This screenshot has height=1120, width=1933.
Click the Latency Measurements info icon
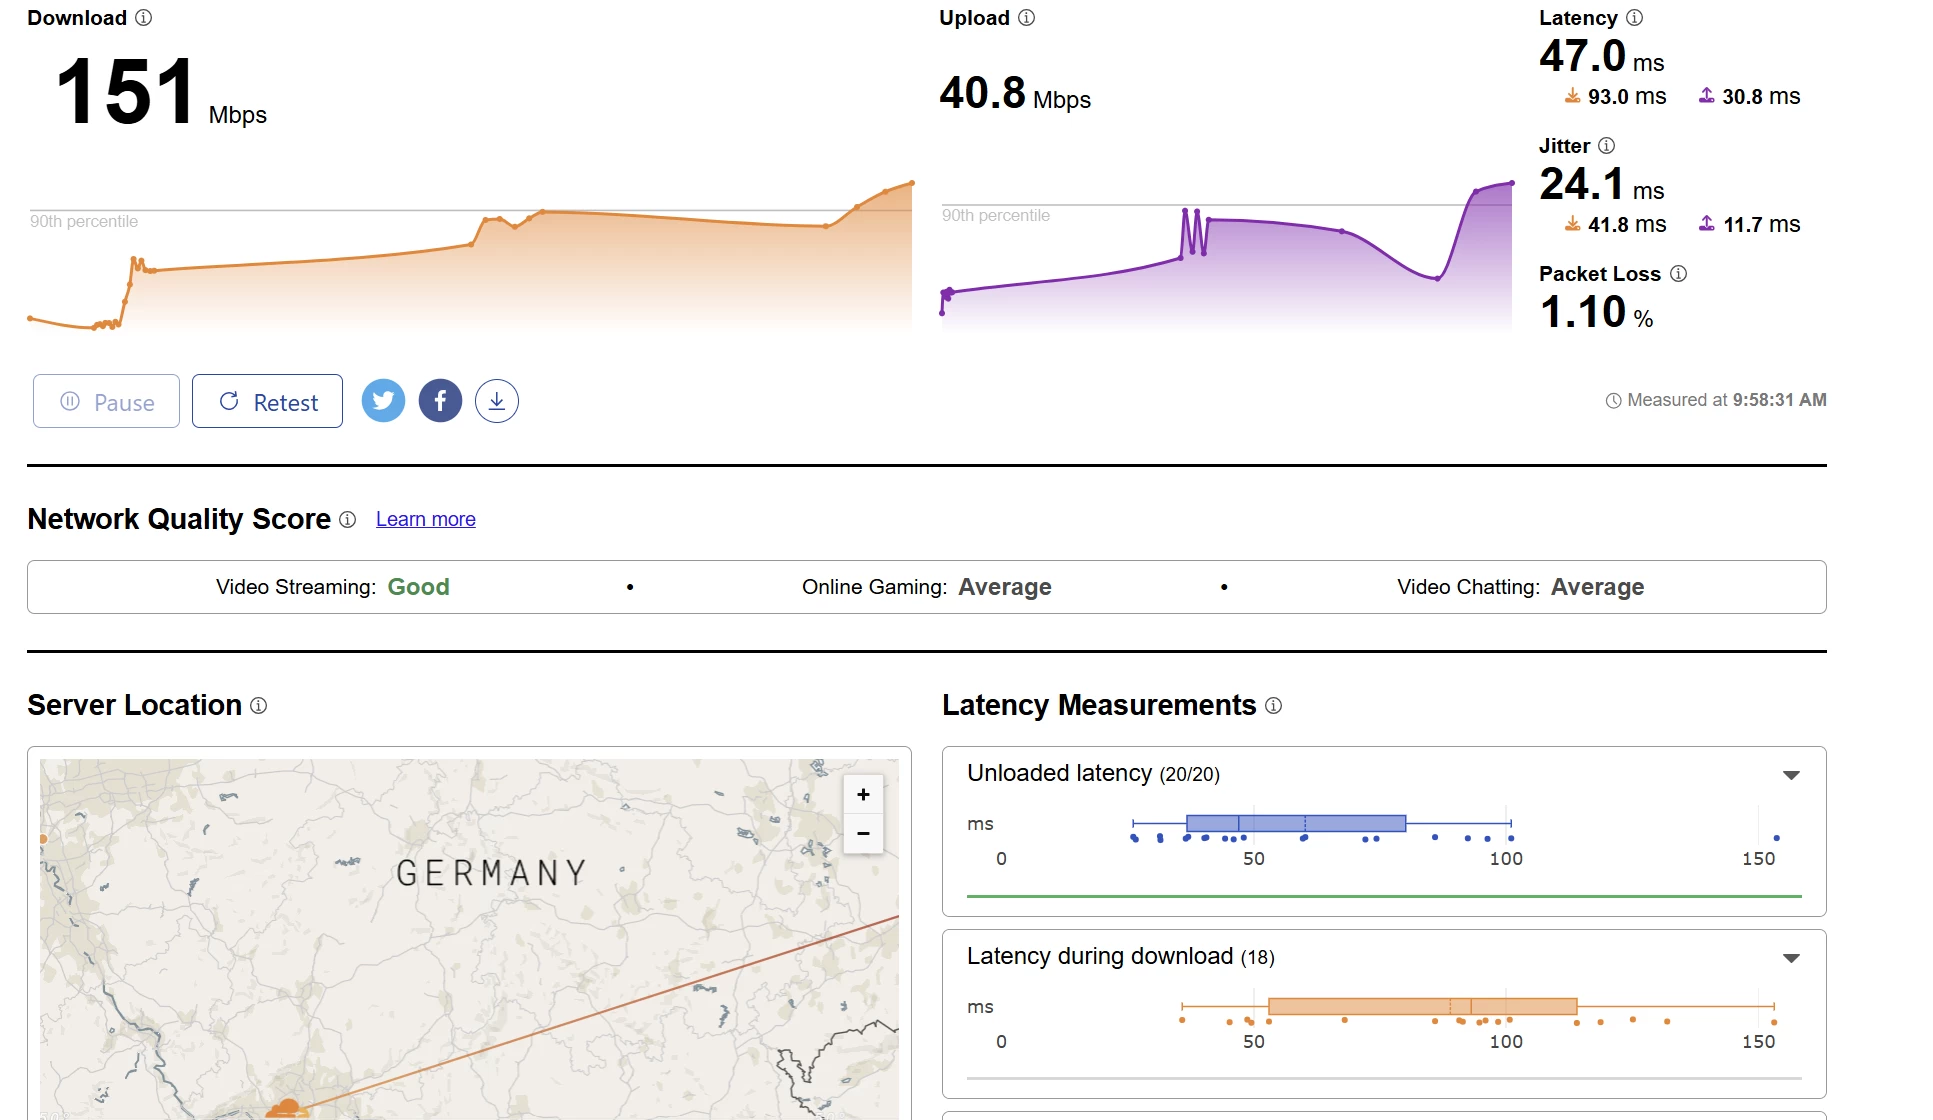click(x=1273, y=706)
